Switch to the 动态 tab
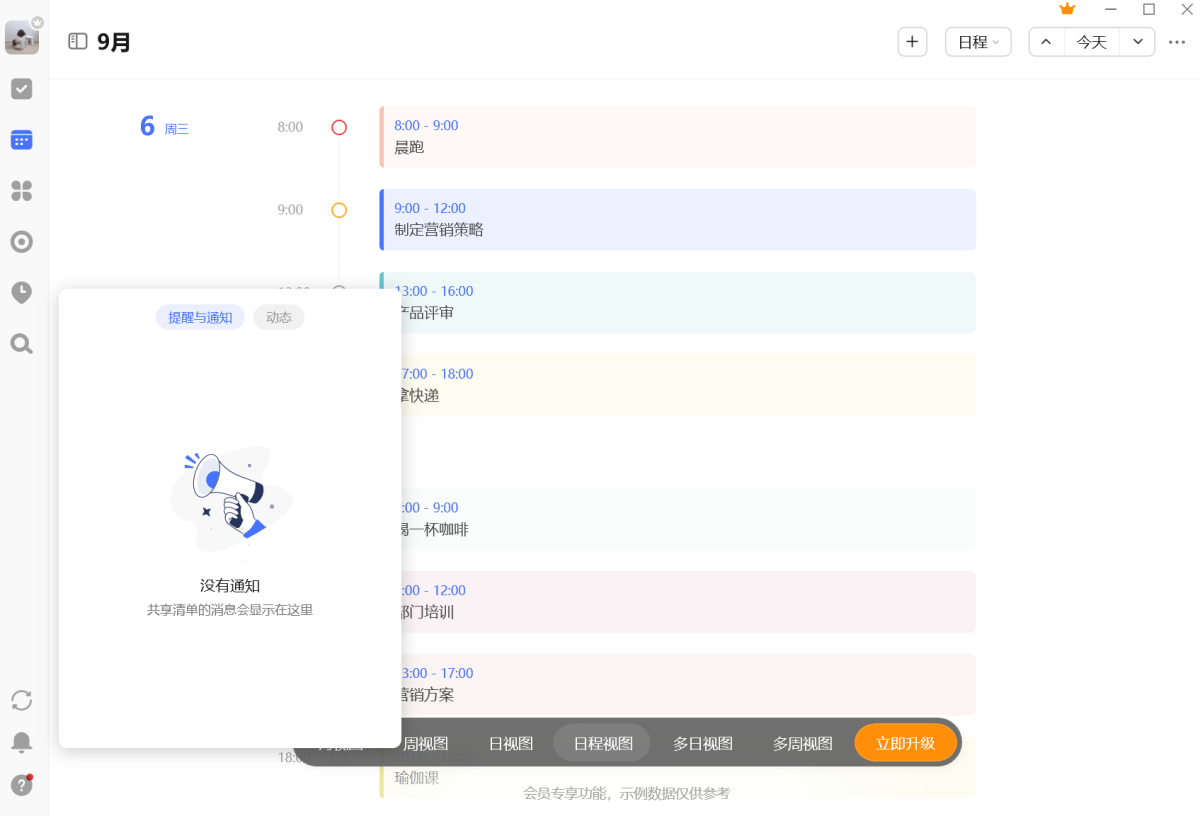Viewport: 1200px width, 816px height. 279,317
